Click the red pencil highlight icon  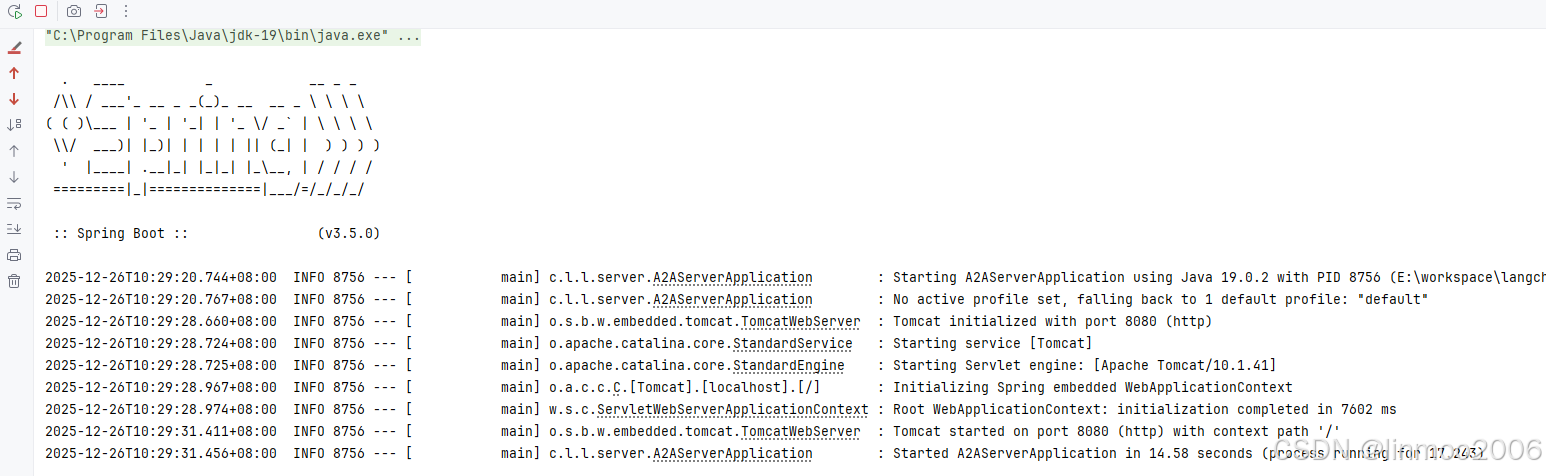coord(14,47)
